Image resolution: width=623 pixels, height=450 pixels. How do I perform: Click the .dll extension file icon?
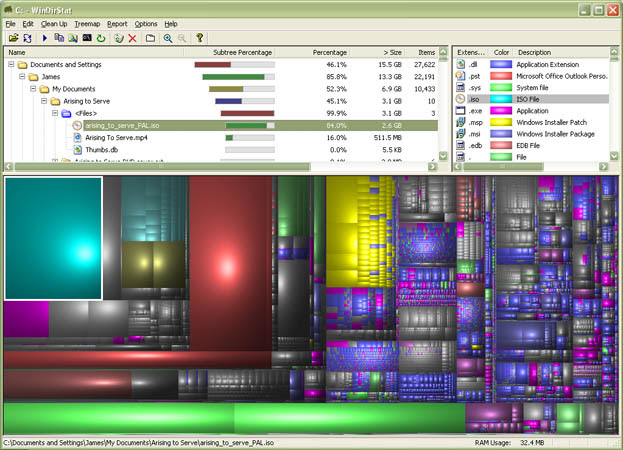(x=460, y=64)
